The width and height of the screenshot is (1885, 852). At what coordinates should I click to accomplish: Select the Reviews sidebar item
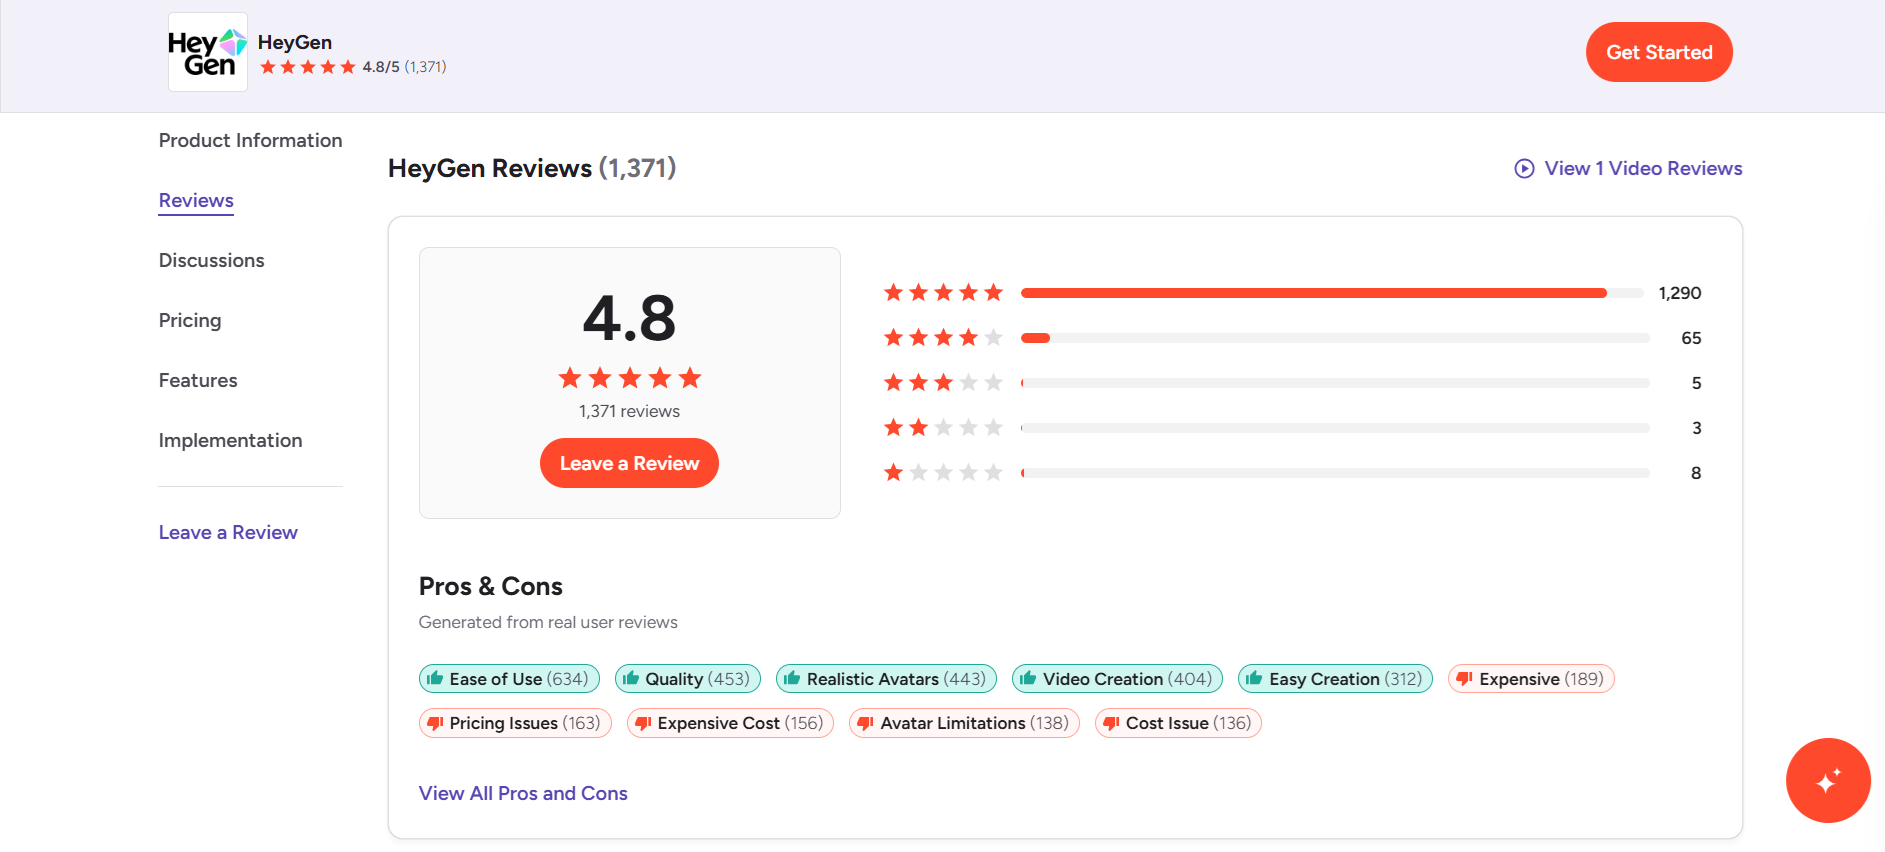[196, 200]
